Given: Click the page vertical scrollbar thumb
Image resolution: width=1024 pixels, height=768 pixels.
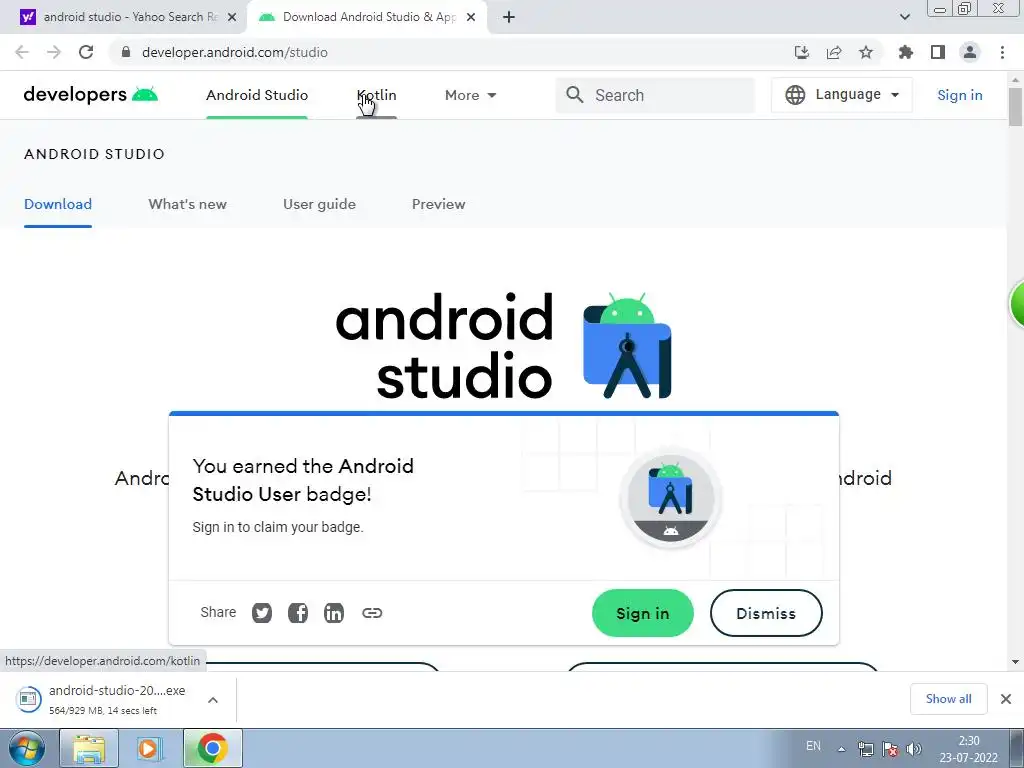Looking at the screenshot, I should coord(1015,106).
